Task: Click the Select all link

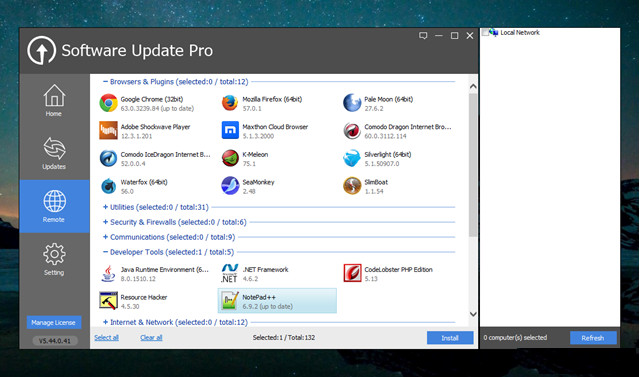Action: 107,337
